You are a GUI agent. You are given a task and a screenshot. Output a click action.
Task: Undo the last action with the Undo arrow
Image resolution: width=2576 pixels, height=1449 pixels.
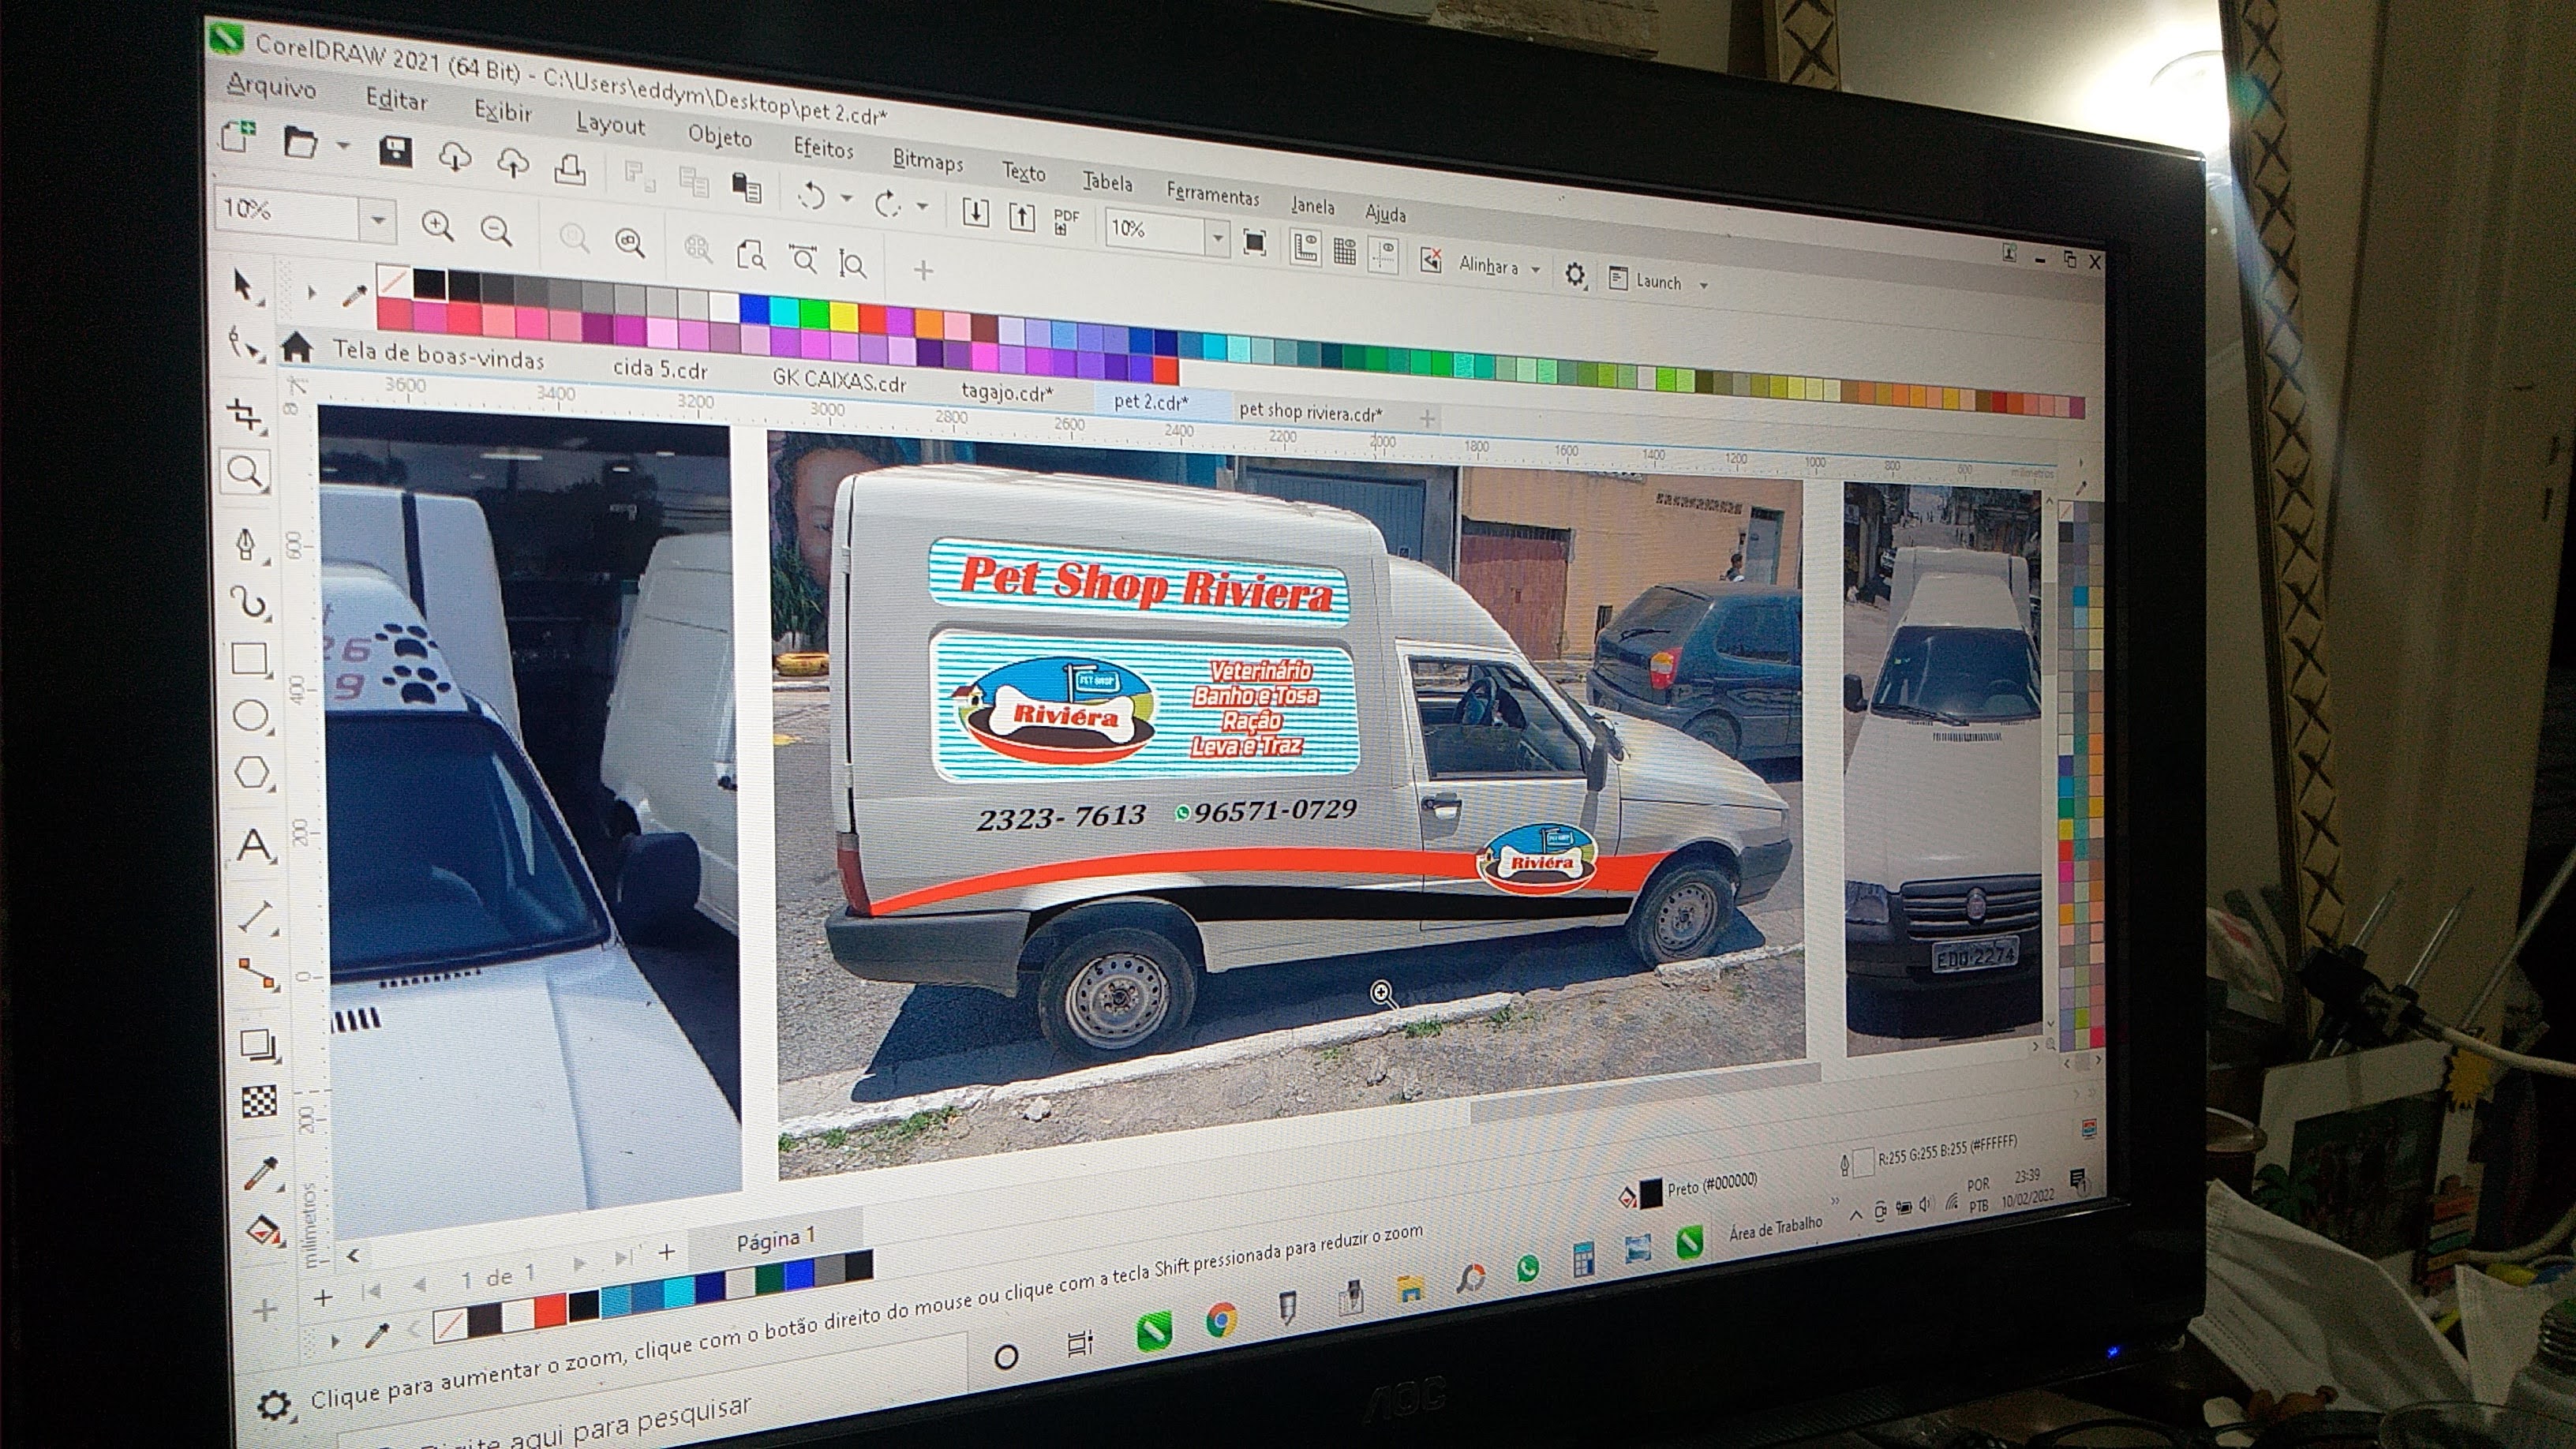(x=812, y=195)
